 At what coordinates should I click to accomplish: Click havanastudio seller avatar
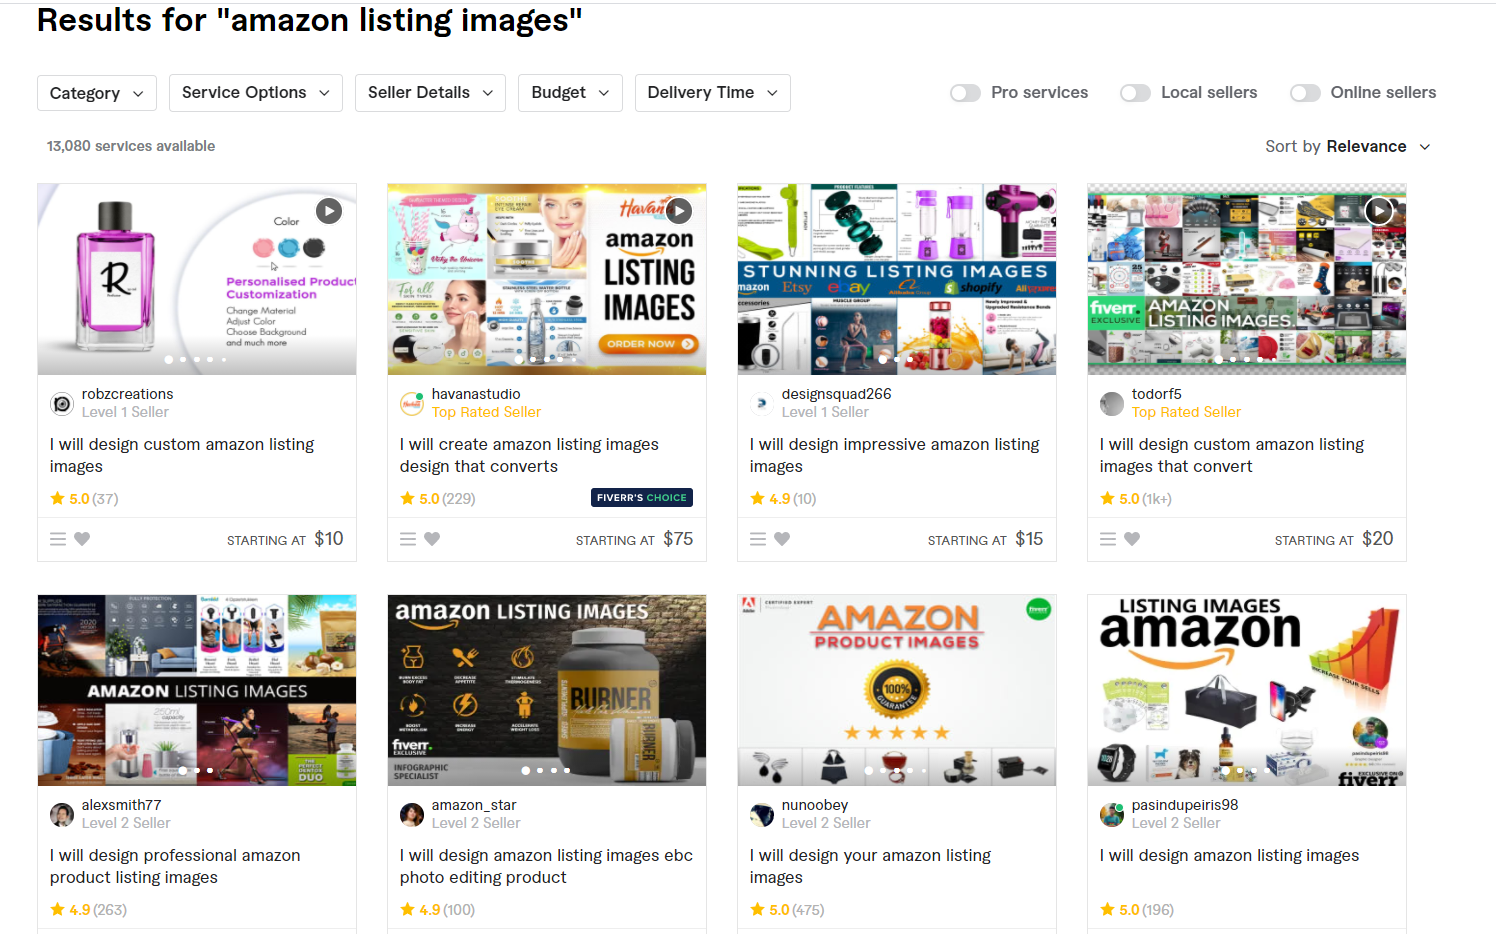(412, 404)
